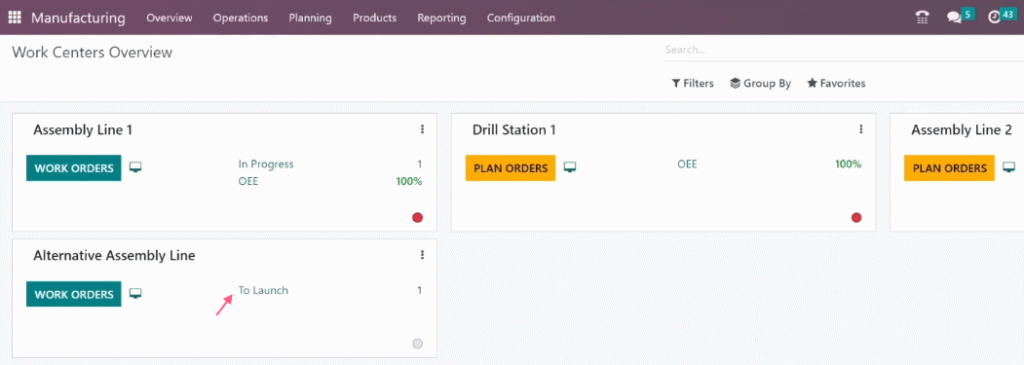Click the Search input field
This screenshot has height=365, width=1024.
[x=842, y=50]
